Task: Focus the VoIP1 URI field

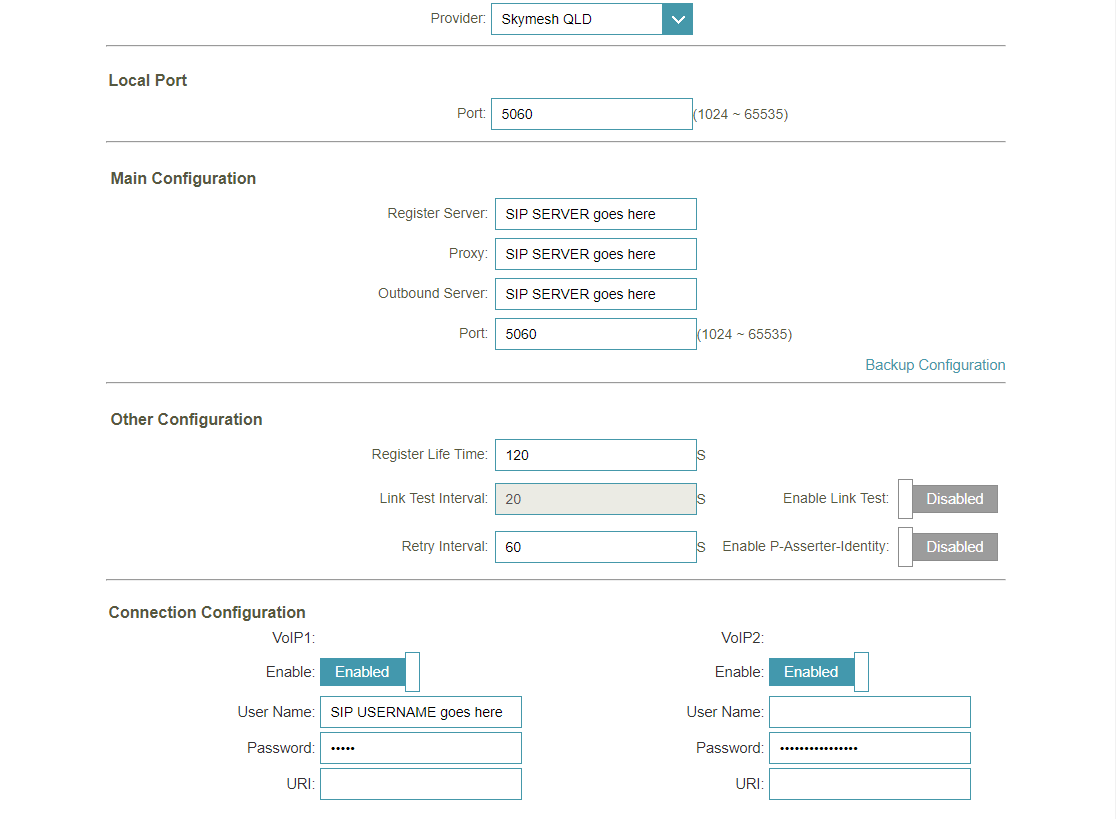Action: pyautogui.click(x=421, y=784)
